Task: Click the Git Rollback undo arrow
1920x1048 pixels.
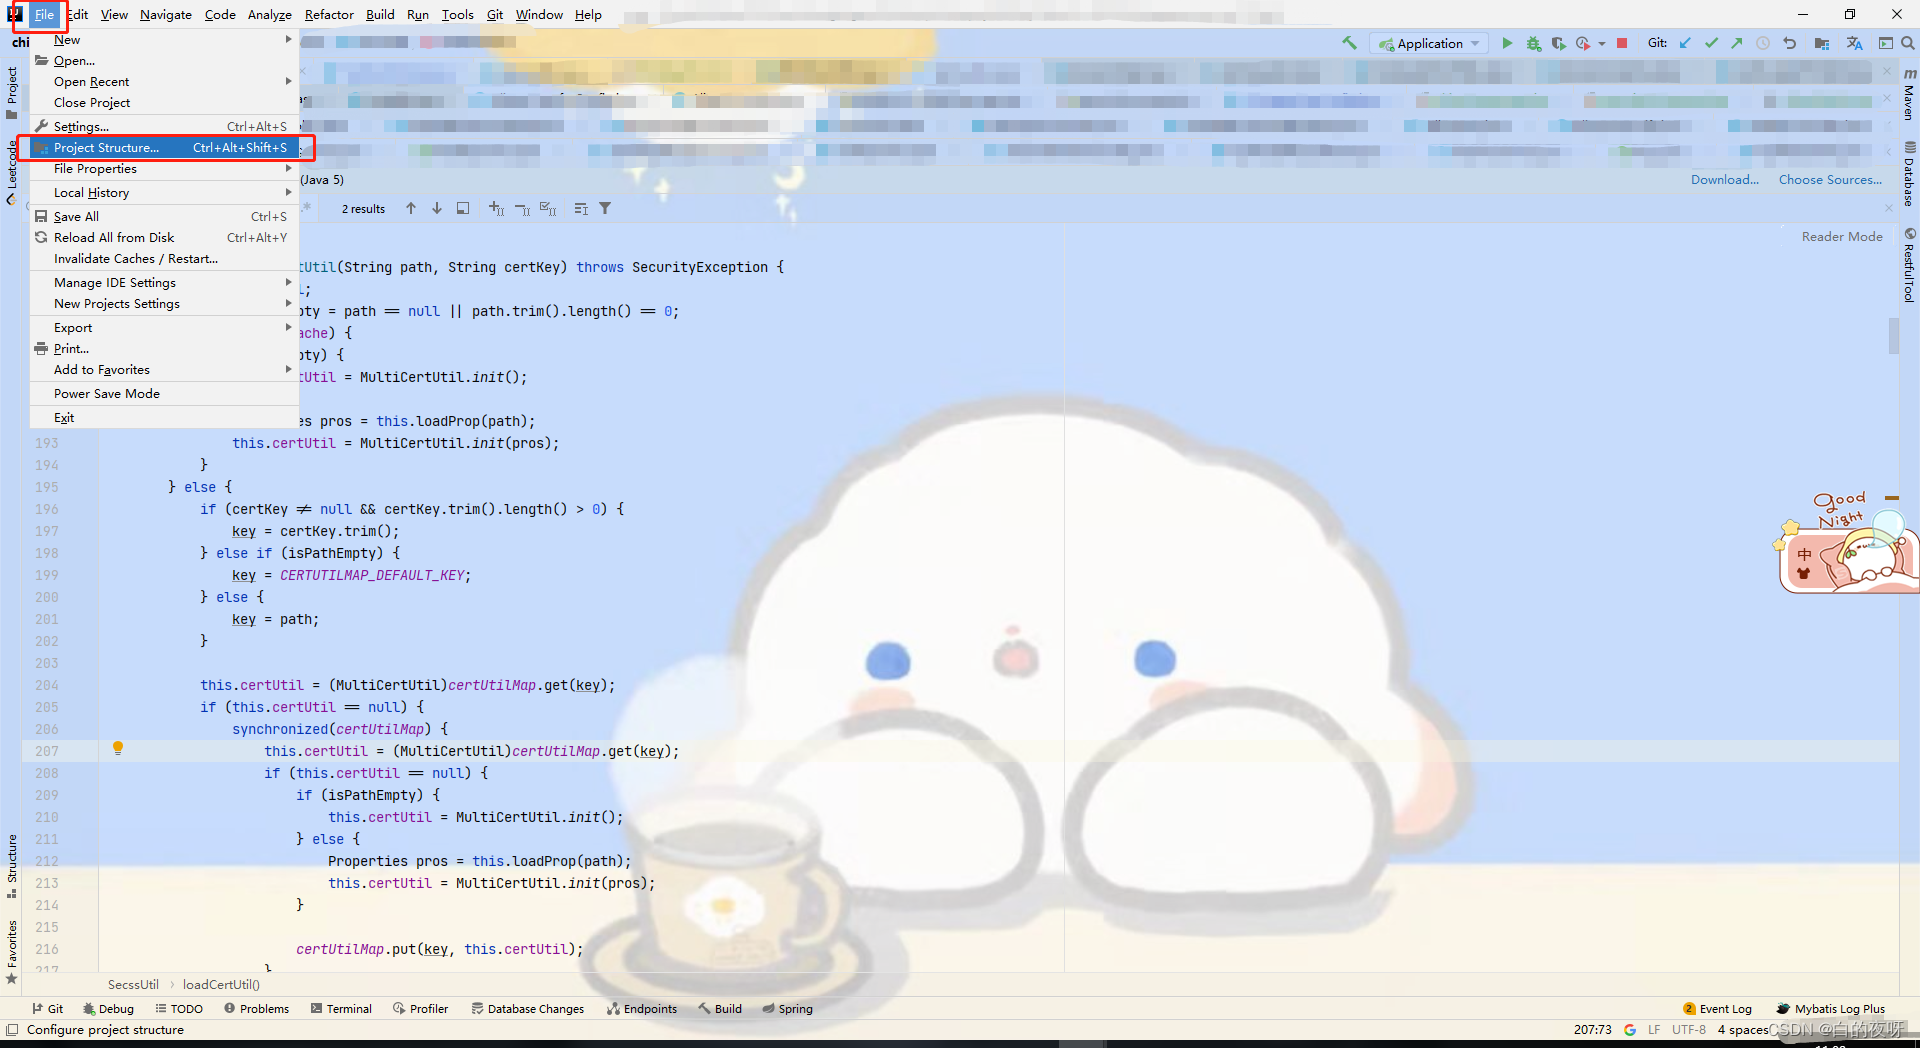Action: point(1789,43)
